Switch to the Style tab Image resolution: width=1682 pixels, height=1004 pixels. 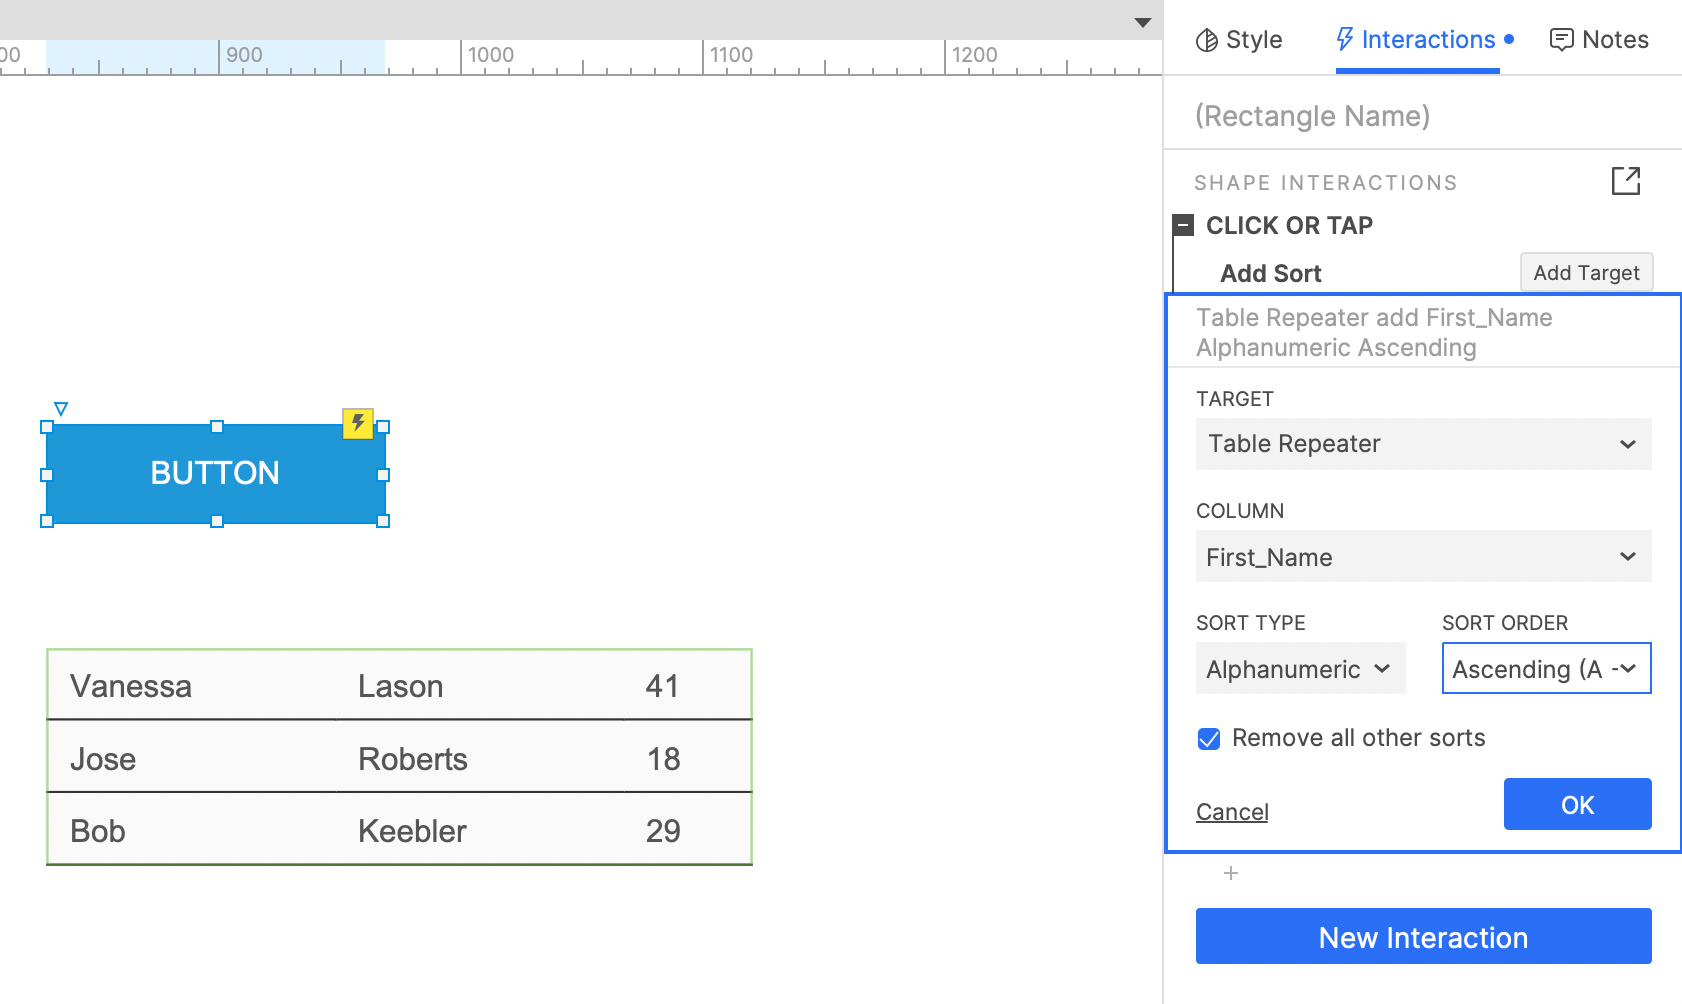pos(1240,40)
